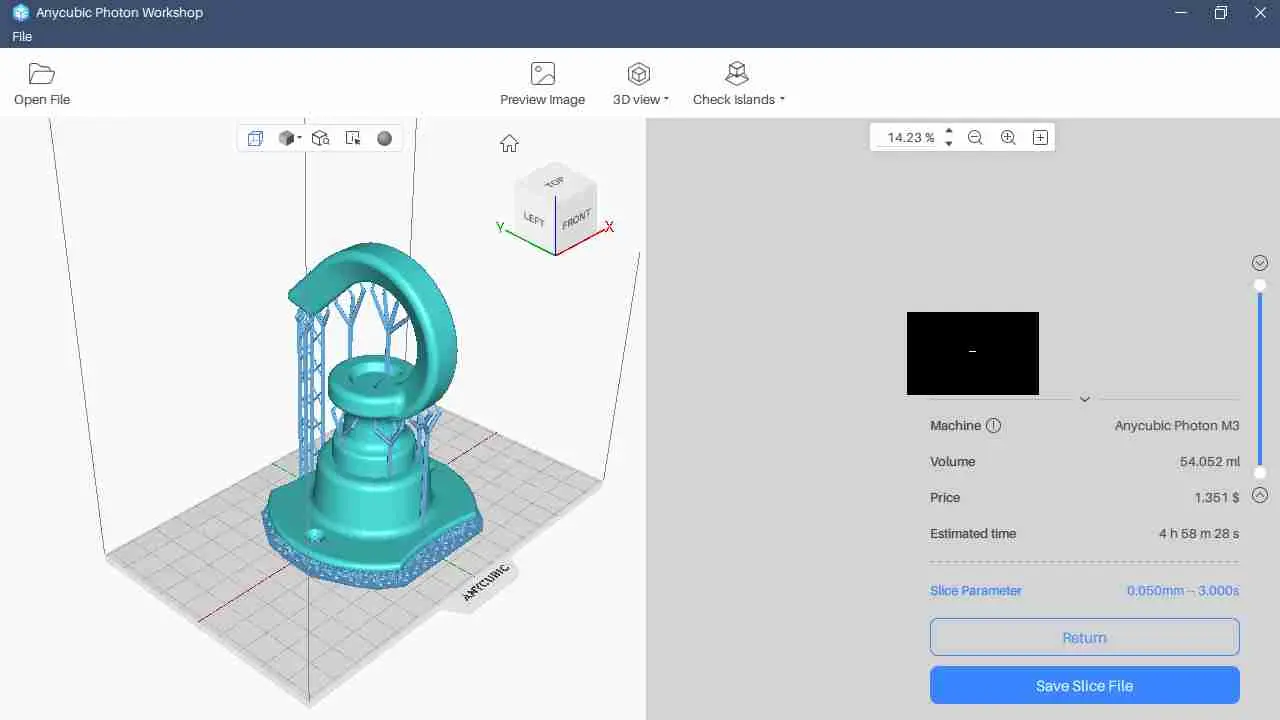The height and width of the screenshot is (720, 1280).
Task: Click the Open File folder icon
Action: click(x=41, y=74)
